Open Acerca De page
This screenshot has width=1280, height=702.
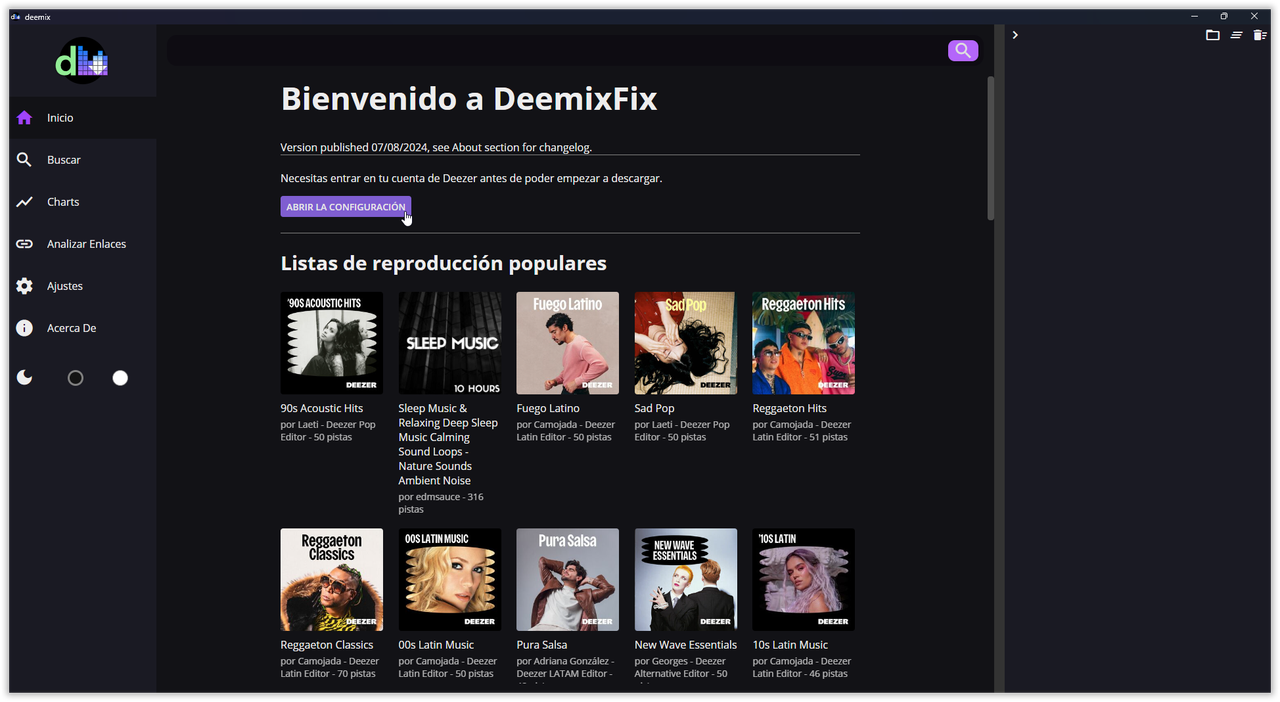[x=83, y=328]
